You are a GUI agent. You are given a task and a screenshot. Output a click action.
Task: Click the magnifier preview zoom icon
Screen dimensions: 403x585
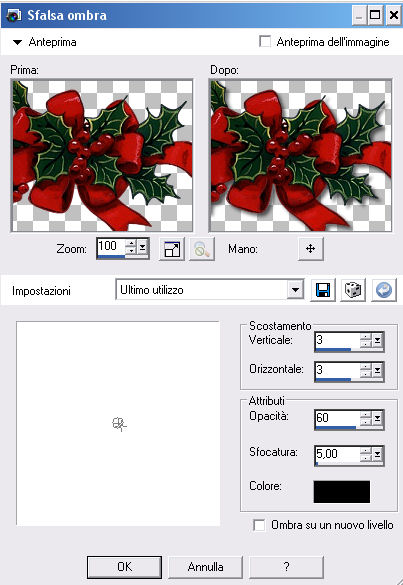point(202,249)
